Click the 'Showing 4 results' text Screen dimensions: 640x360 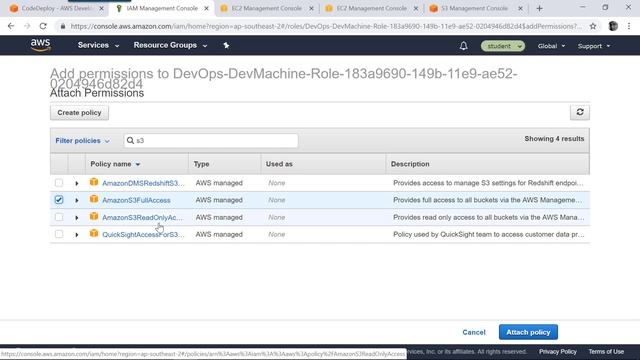tap(554, 139)
